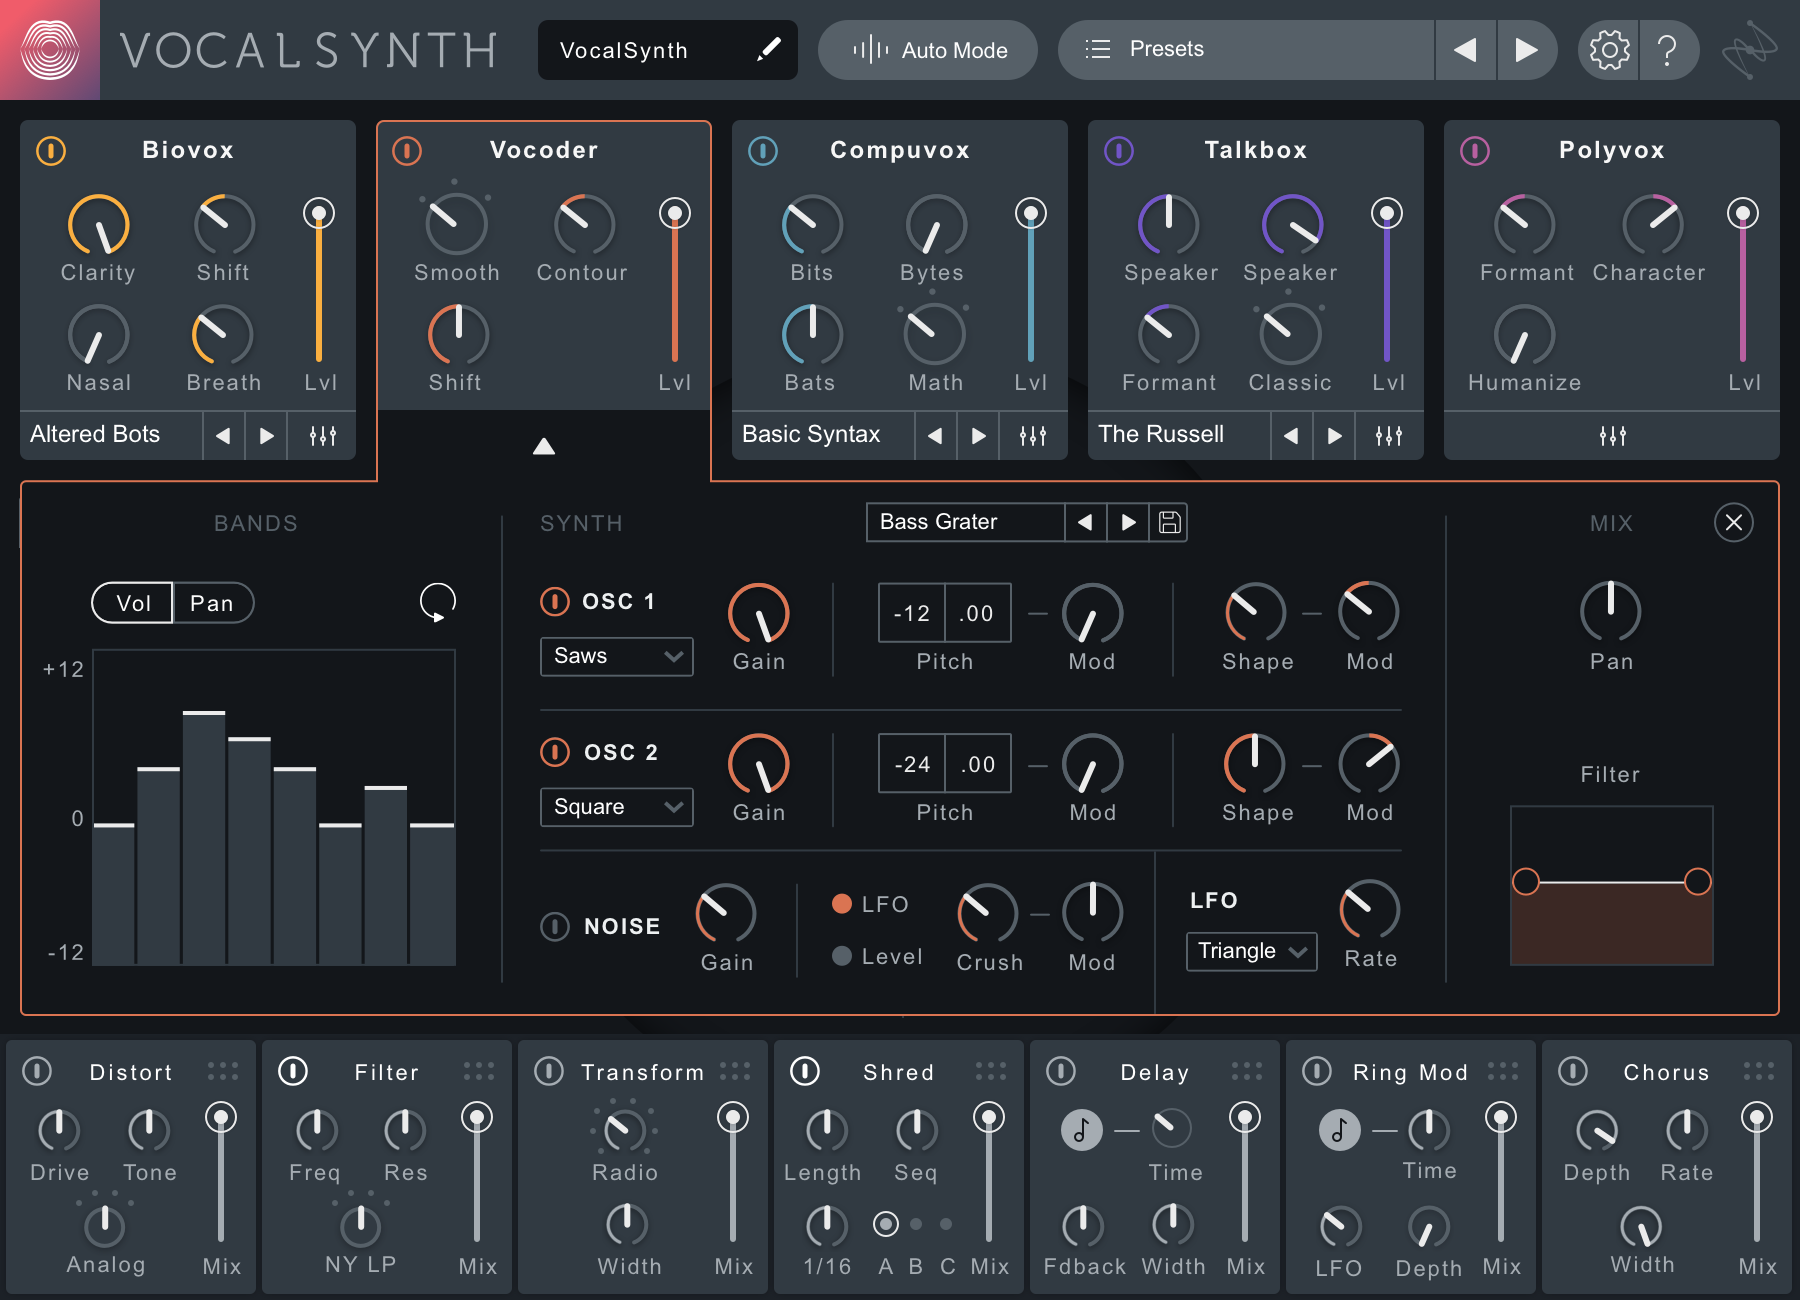The height and width of the screenshot is (1300, 1800).
Task: Open the OSC 1 Saws waveform dropdown
Action: pos(616,656)
